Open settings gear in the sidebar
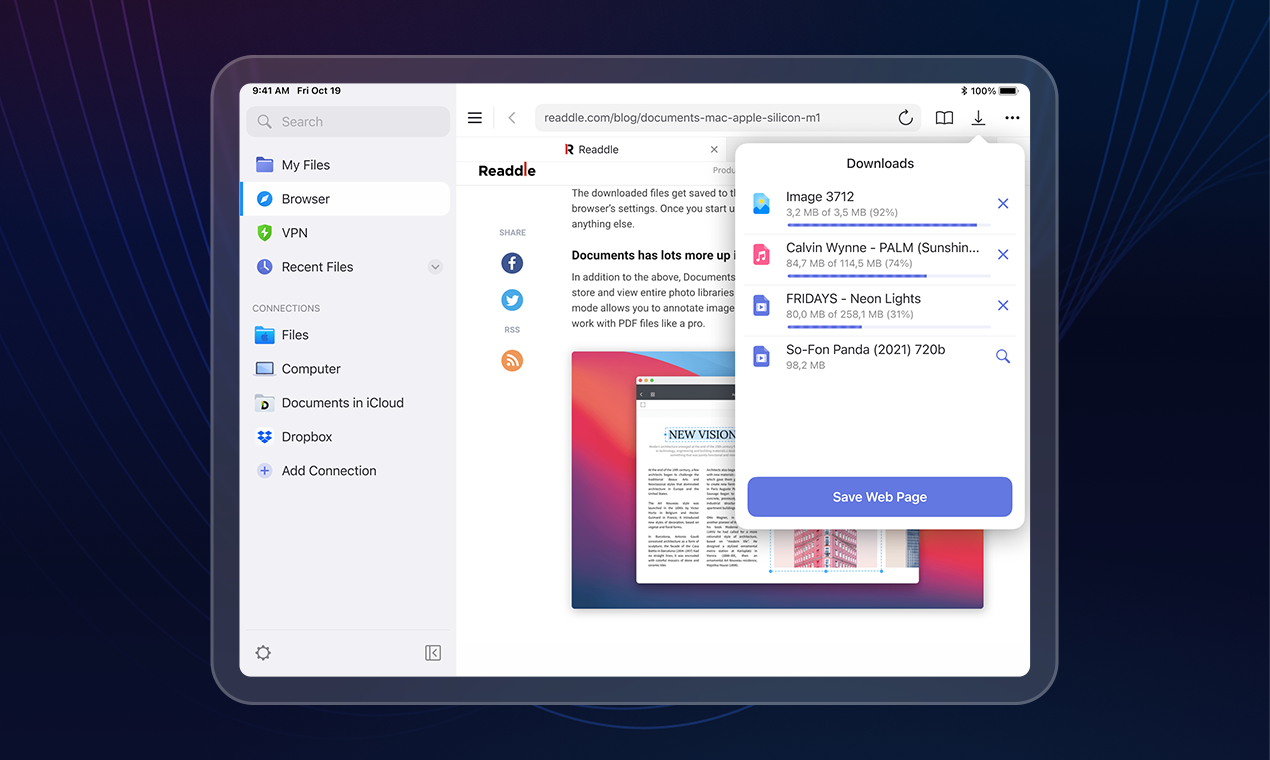The width and height of the screenshot is (1270, 760). tap(263, 653)
